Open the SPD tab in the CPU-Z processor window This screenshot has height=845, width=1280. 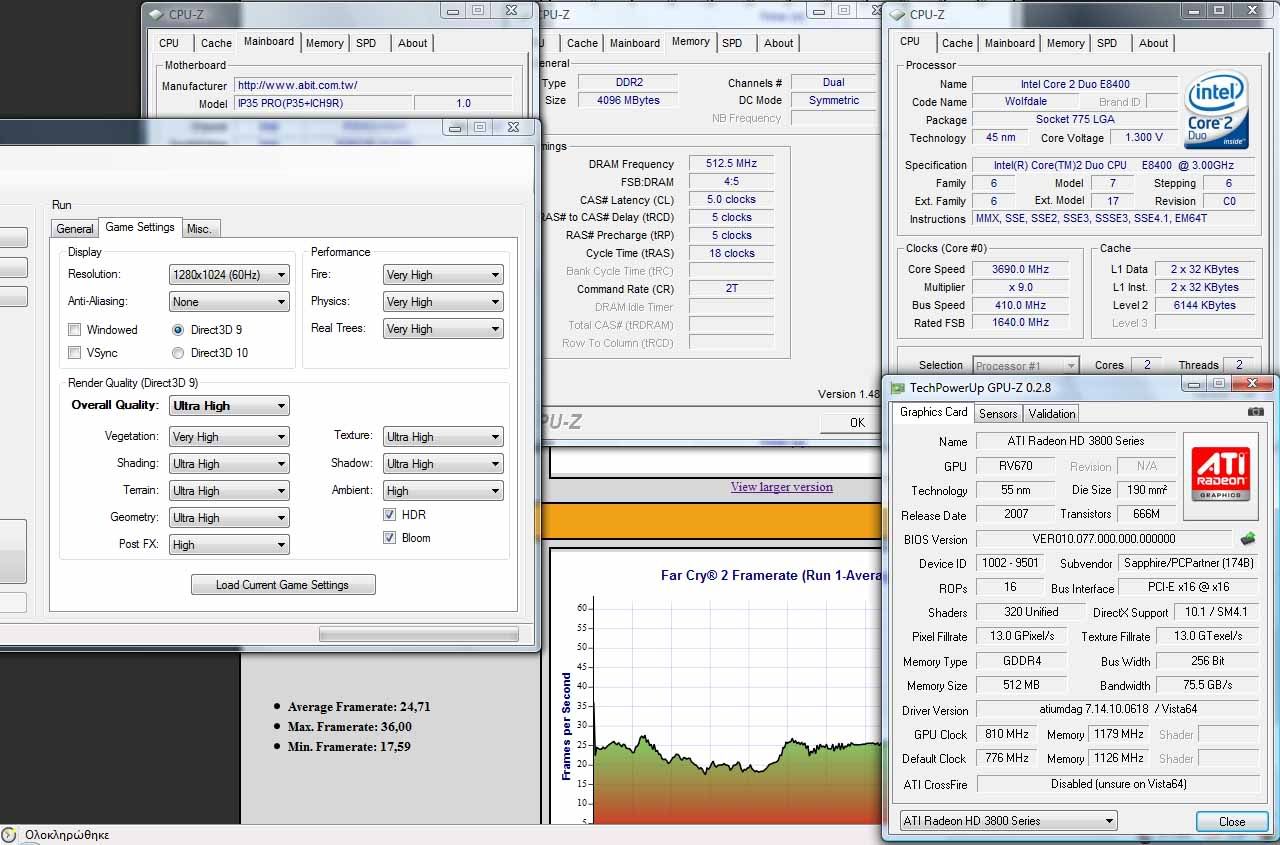pos(1107,43)
